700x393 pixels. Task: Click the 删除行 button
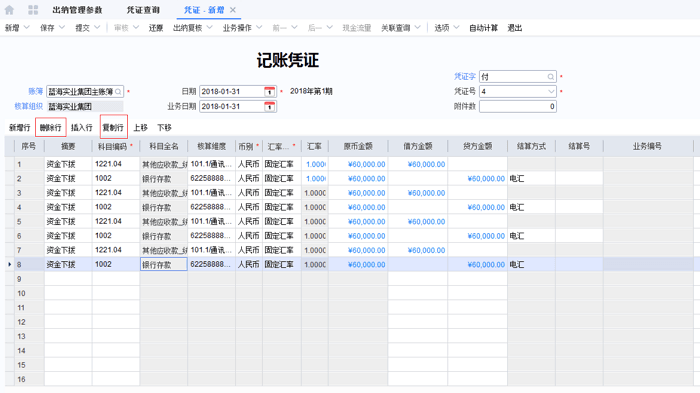[50, 128]
